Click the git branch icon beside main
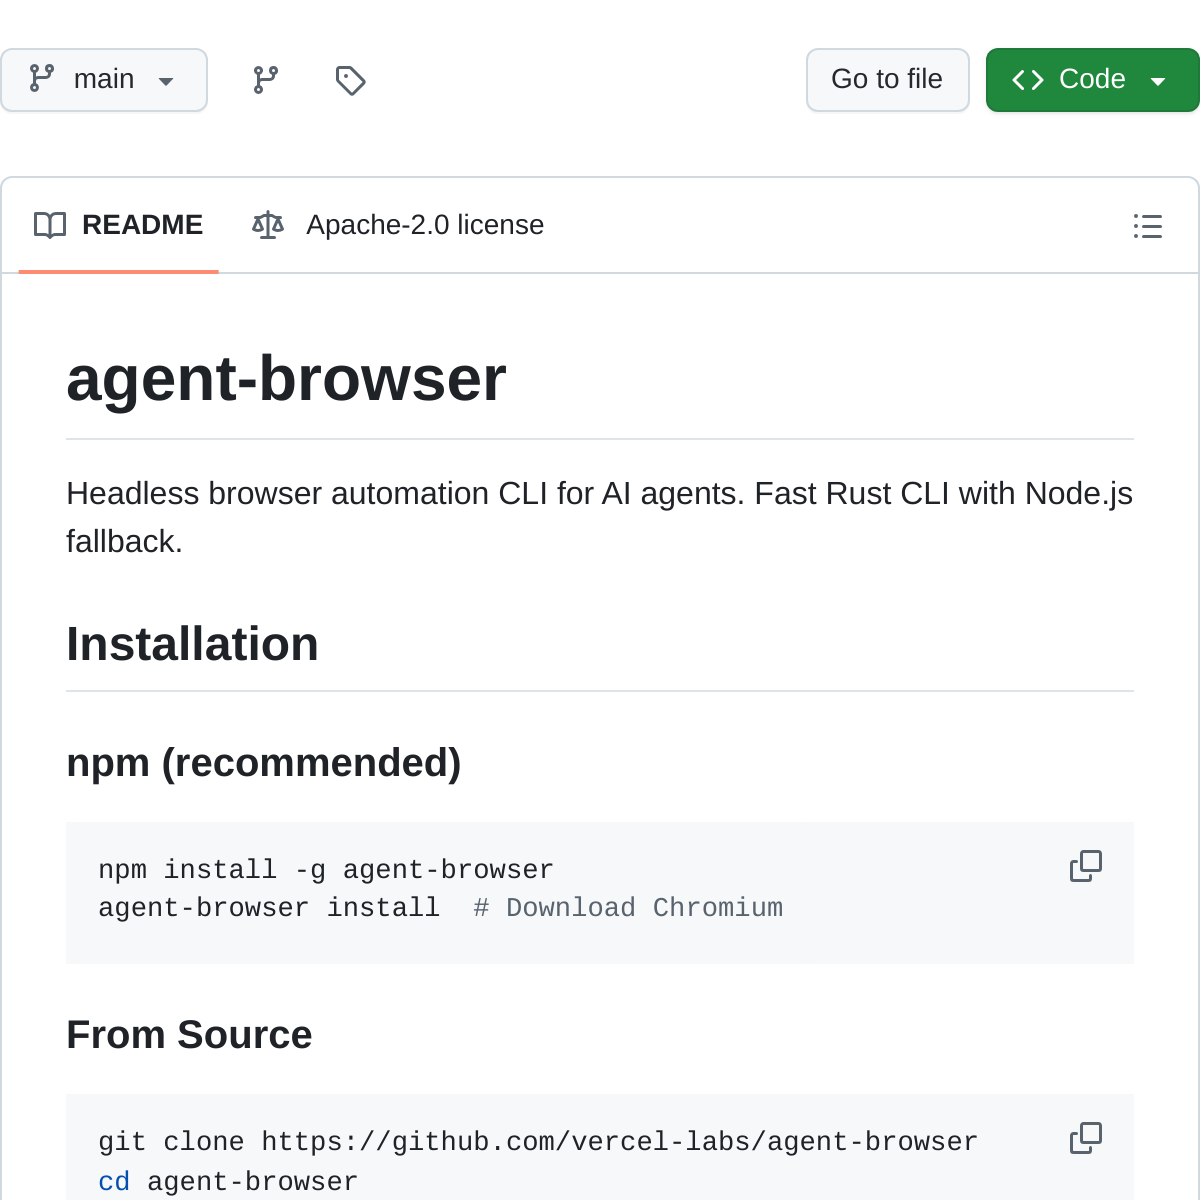 coord(42,79)
